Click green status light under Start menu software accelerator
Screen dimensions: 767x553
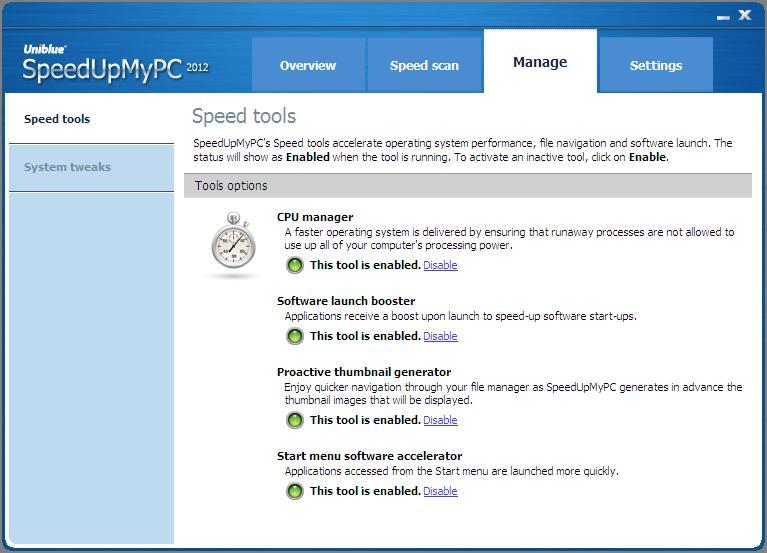[294, 491]
